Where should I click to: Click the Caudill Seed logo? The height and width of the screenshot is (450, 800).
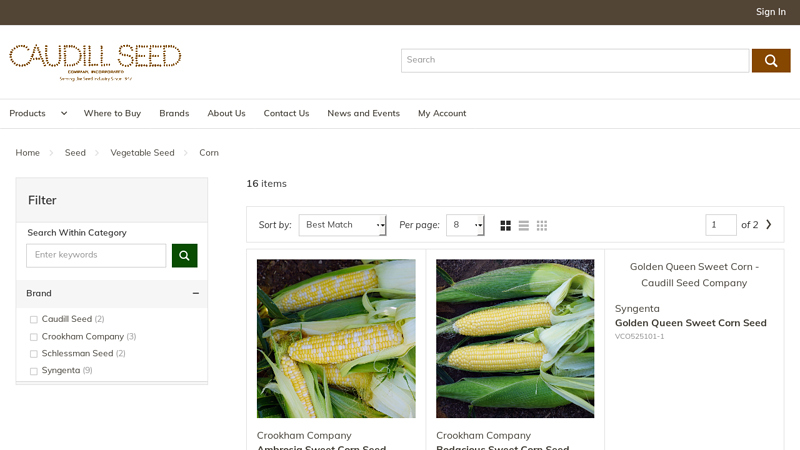pyautogui.click(x=95, y=62)
